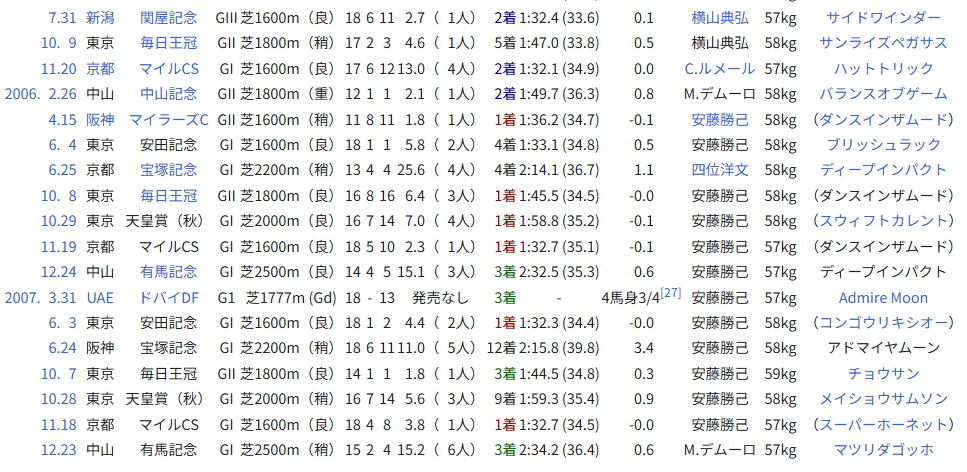Open the スーパーホーネット horse link
The width and height of the screenshot is (967, 472).
[x=883, y=424]
